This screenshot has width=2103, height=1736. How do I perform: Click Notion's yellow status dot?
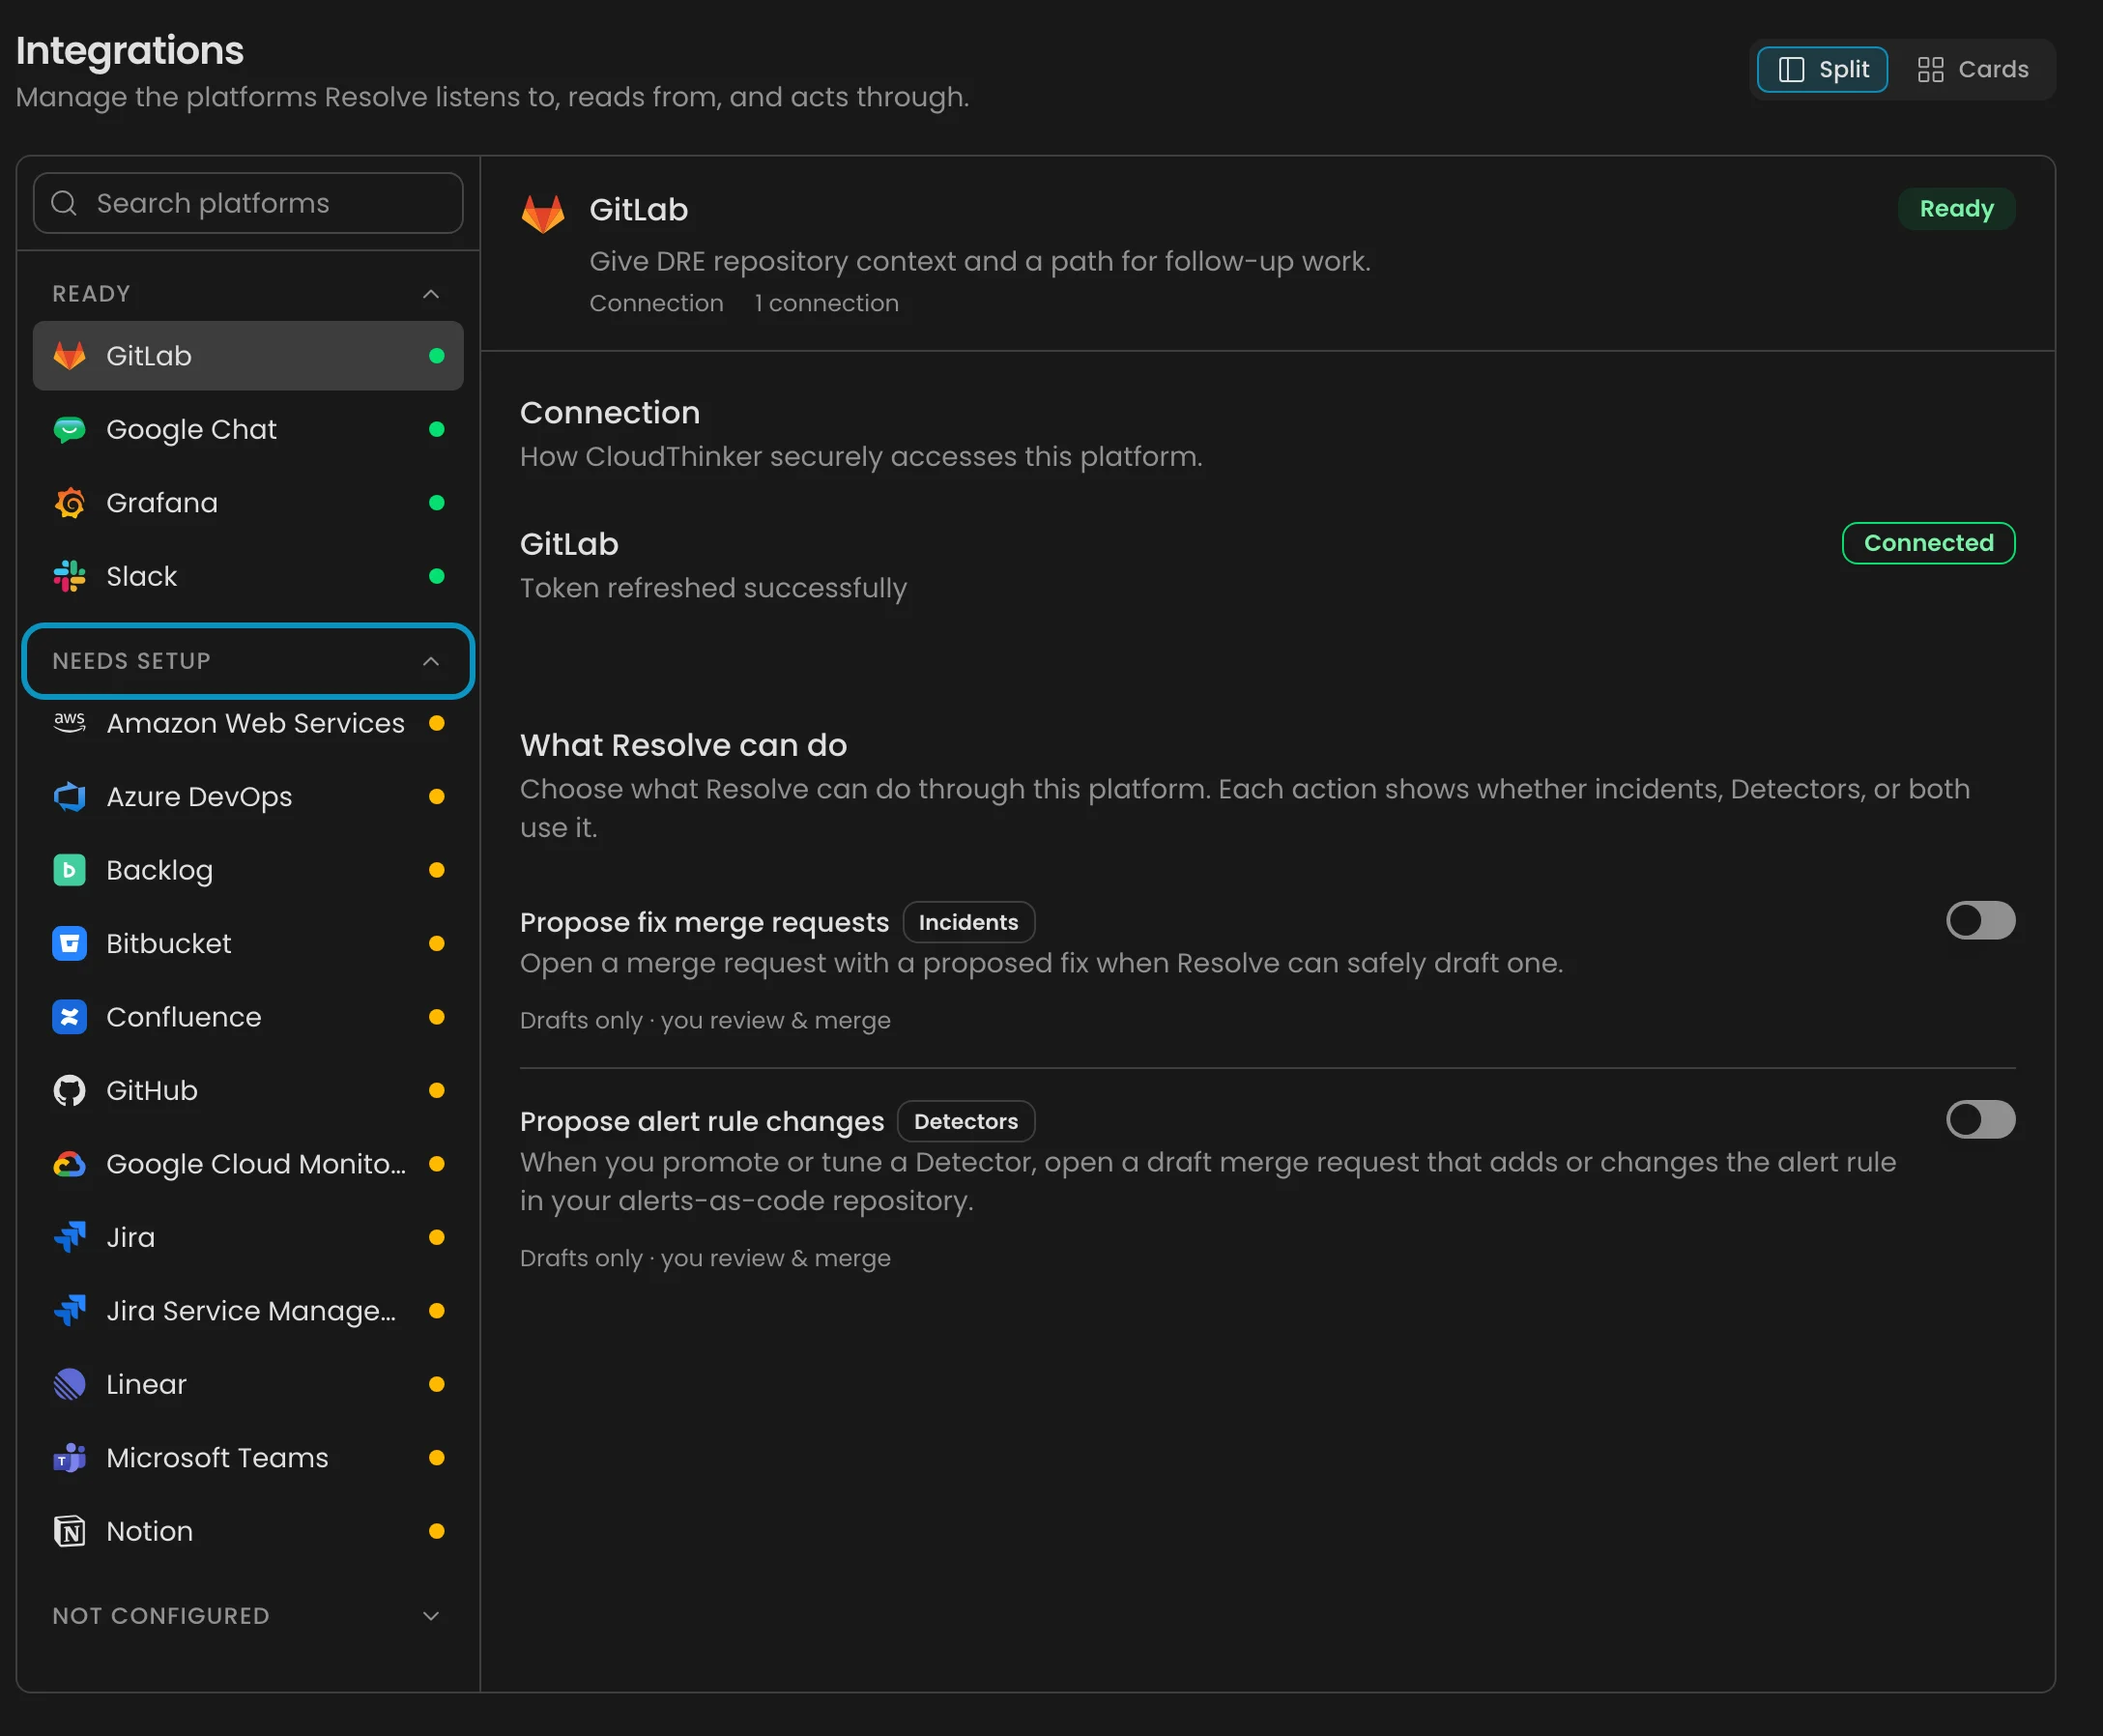tap(436, 1532)
